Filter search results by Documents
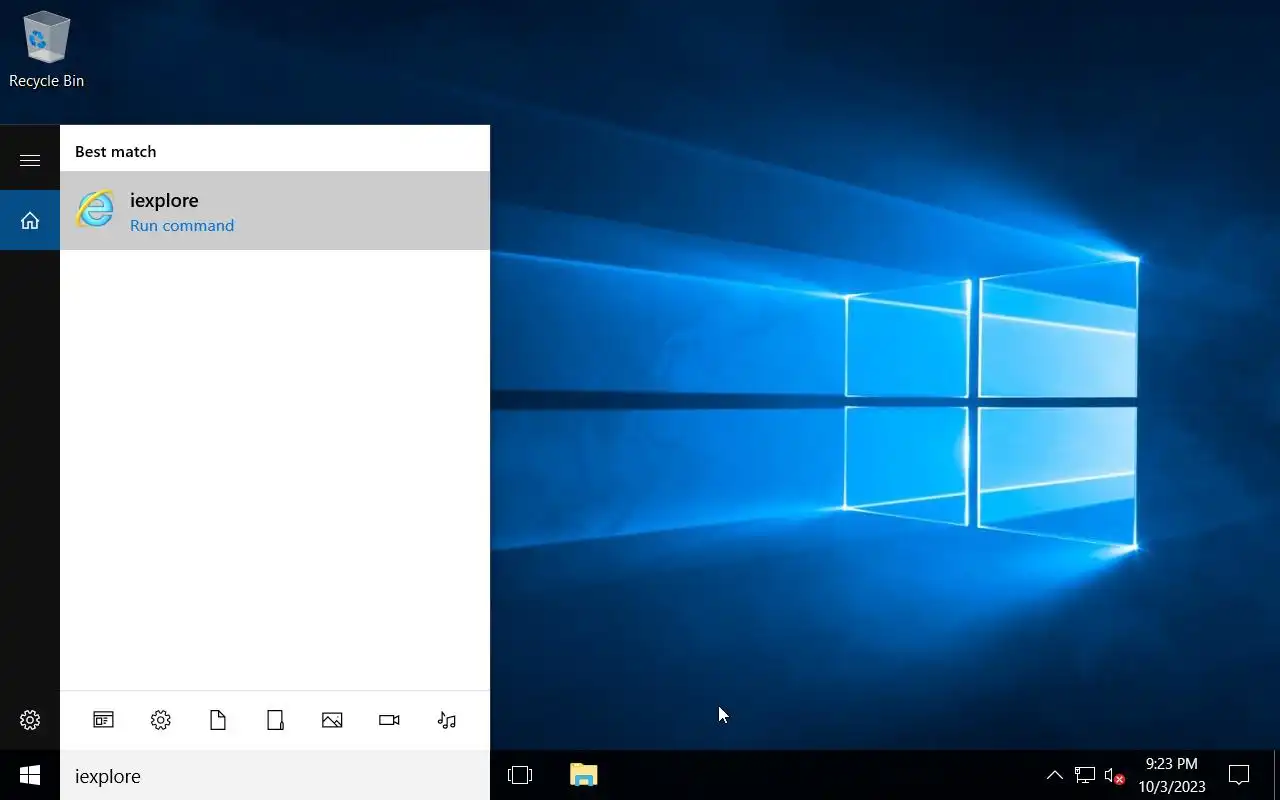Viewport: 1280px width, 800px height. pos(218,720)
